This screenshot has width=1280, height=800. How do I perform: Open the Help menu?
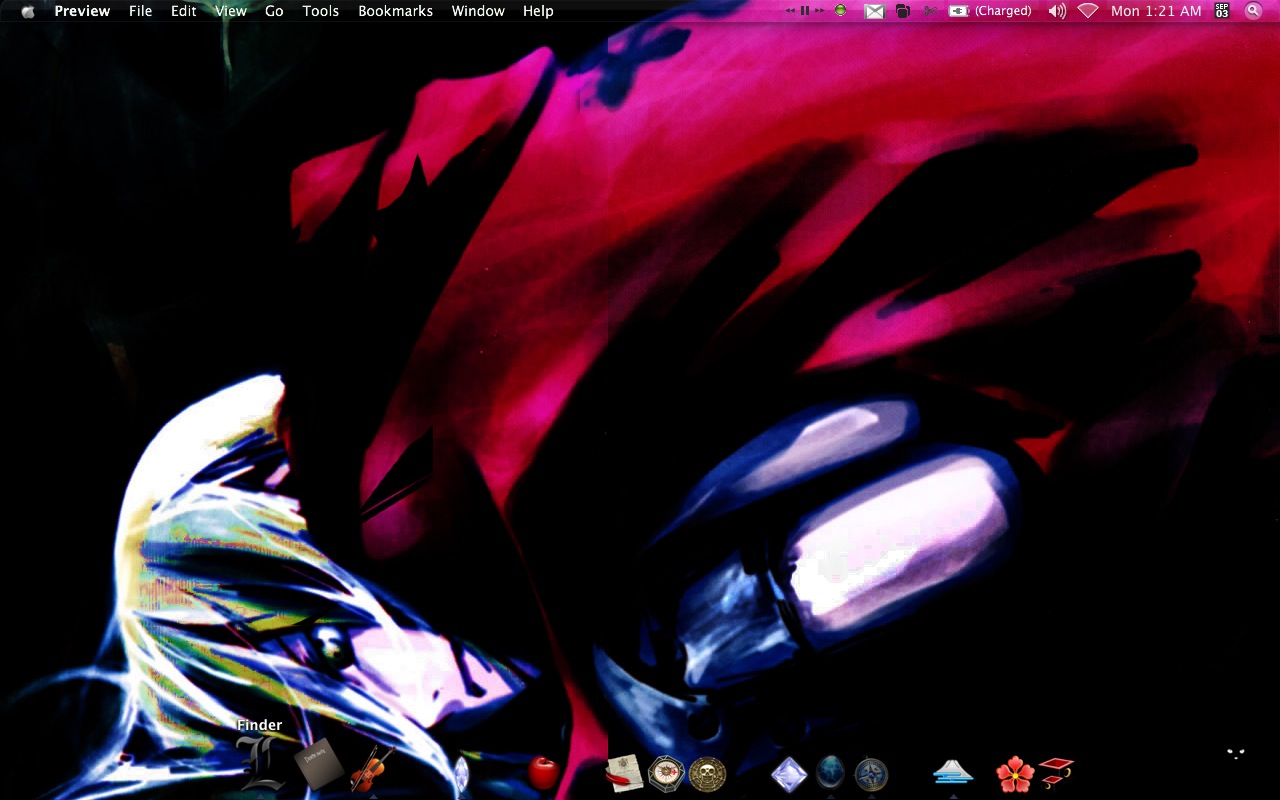click(x=538, y=11)
